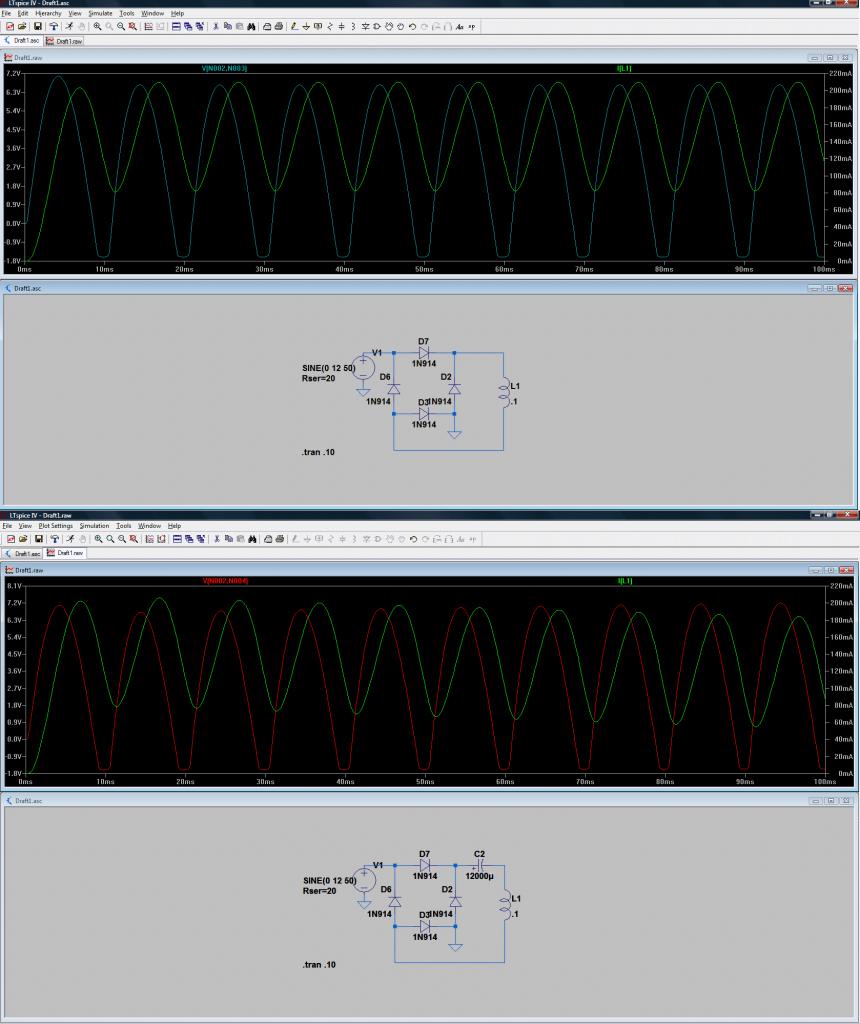Click .tran .10 directive in top schematic
Viewport: 860px width, 1024px height.
(318, 452)
